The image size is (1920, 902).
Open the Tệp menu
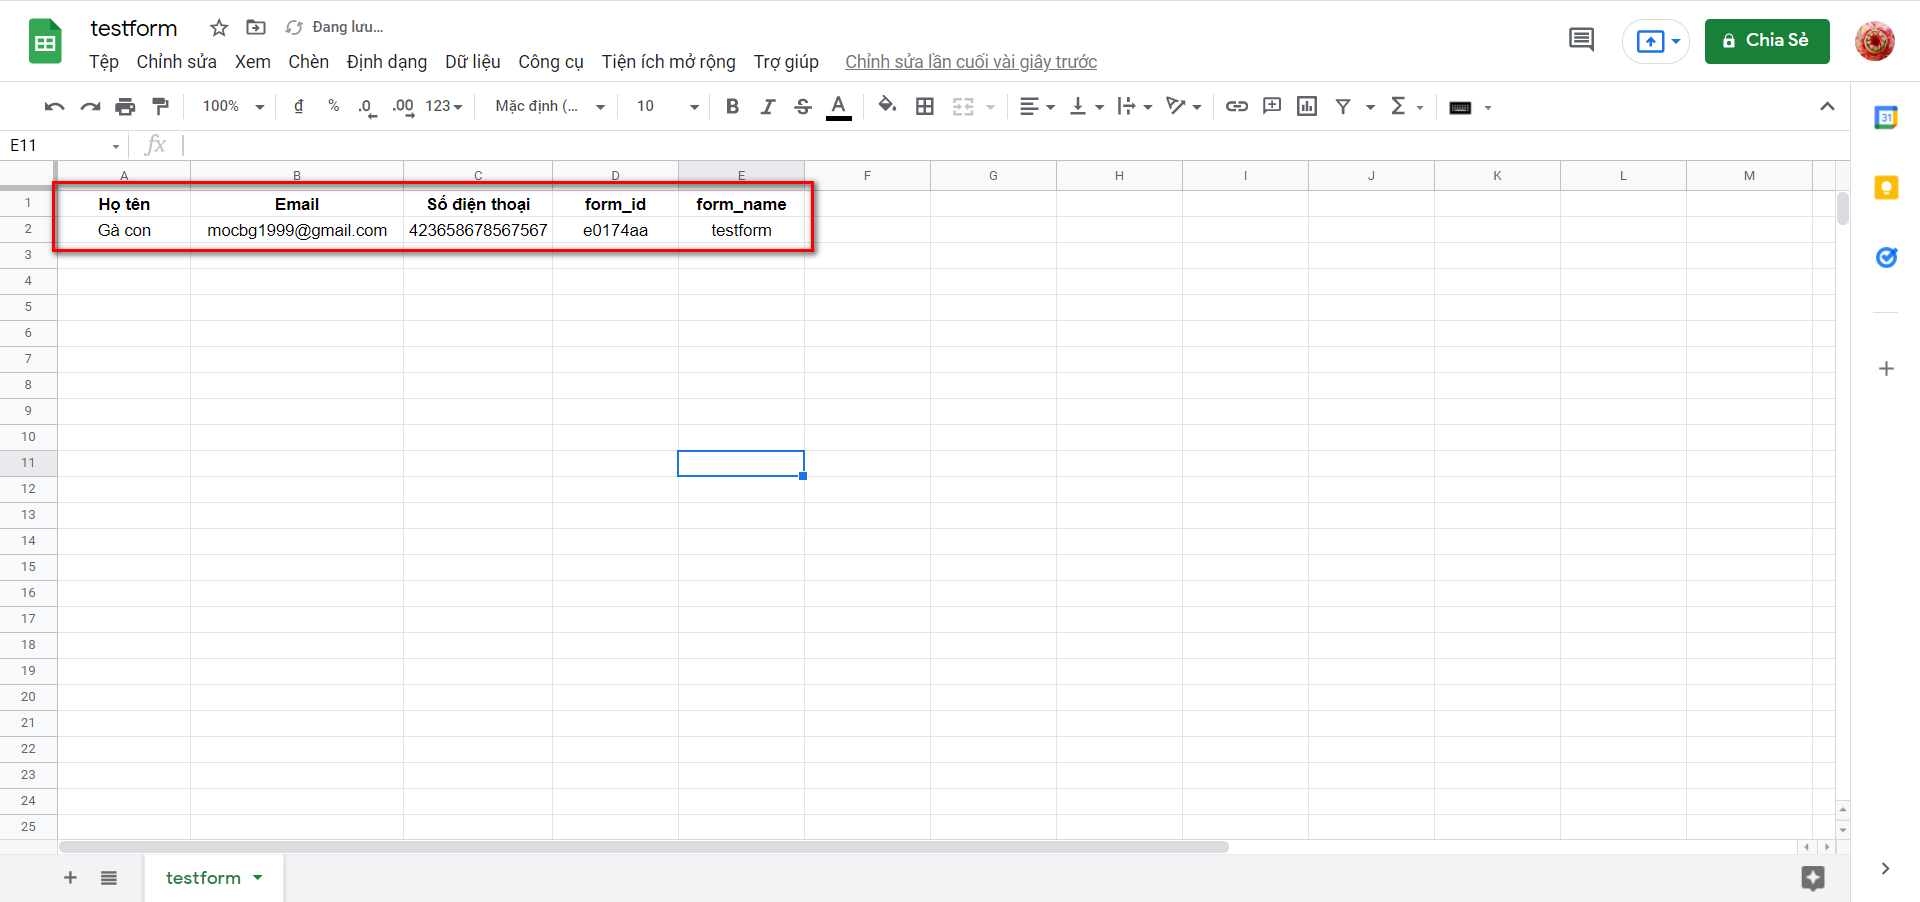click(104, 62)
